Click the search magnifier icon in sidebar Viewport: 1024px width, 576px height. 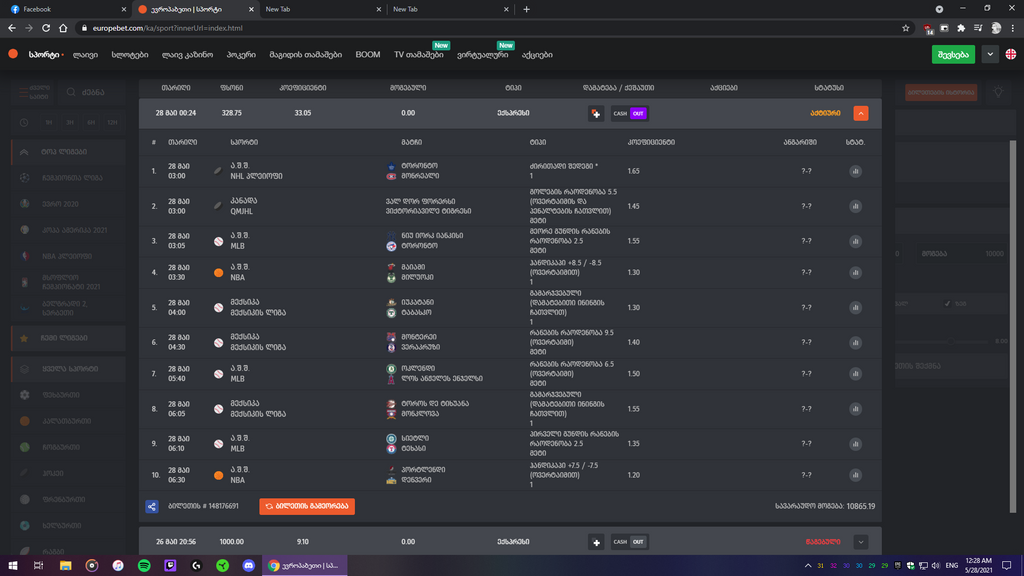(x=71, y=92)
